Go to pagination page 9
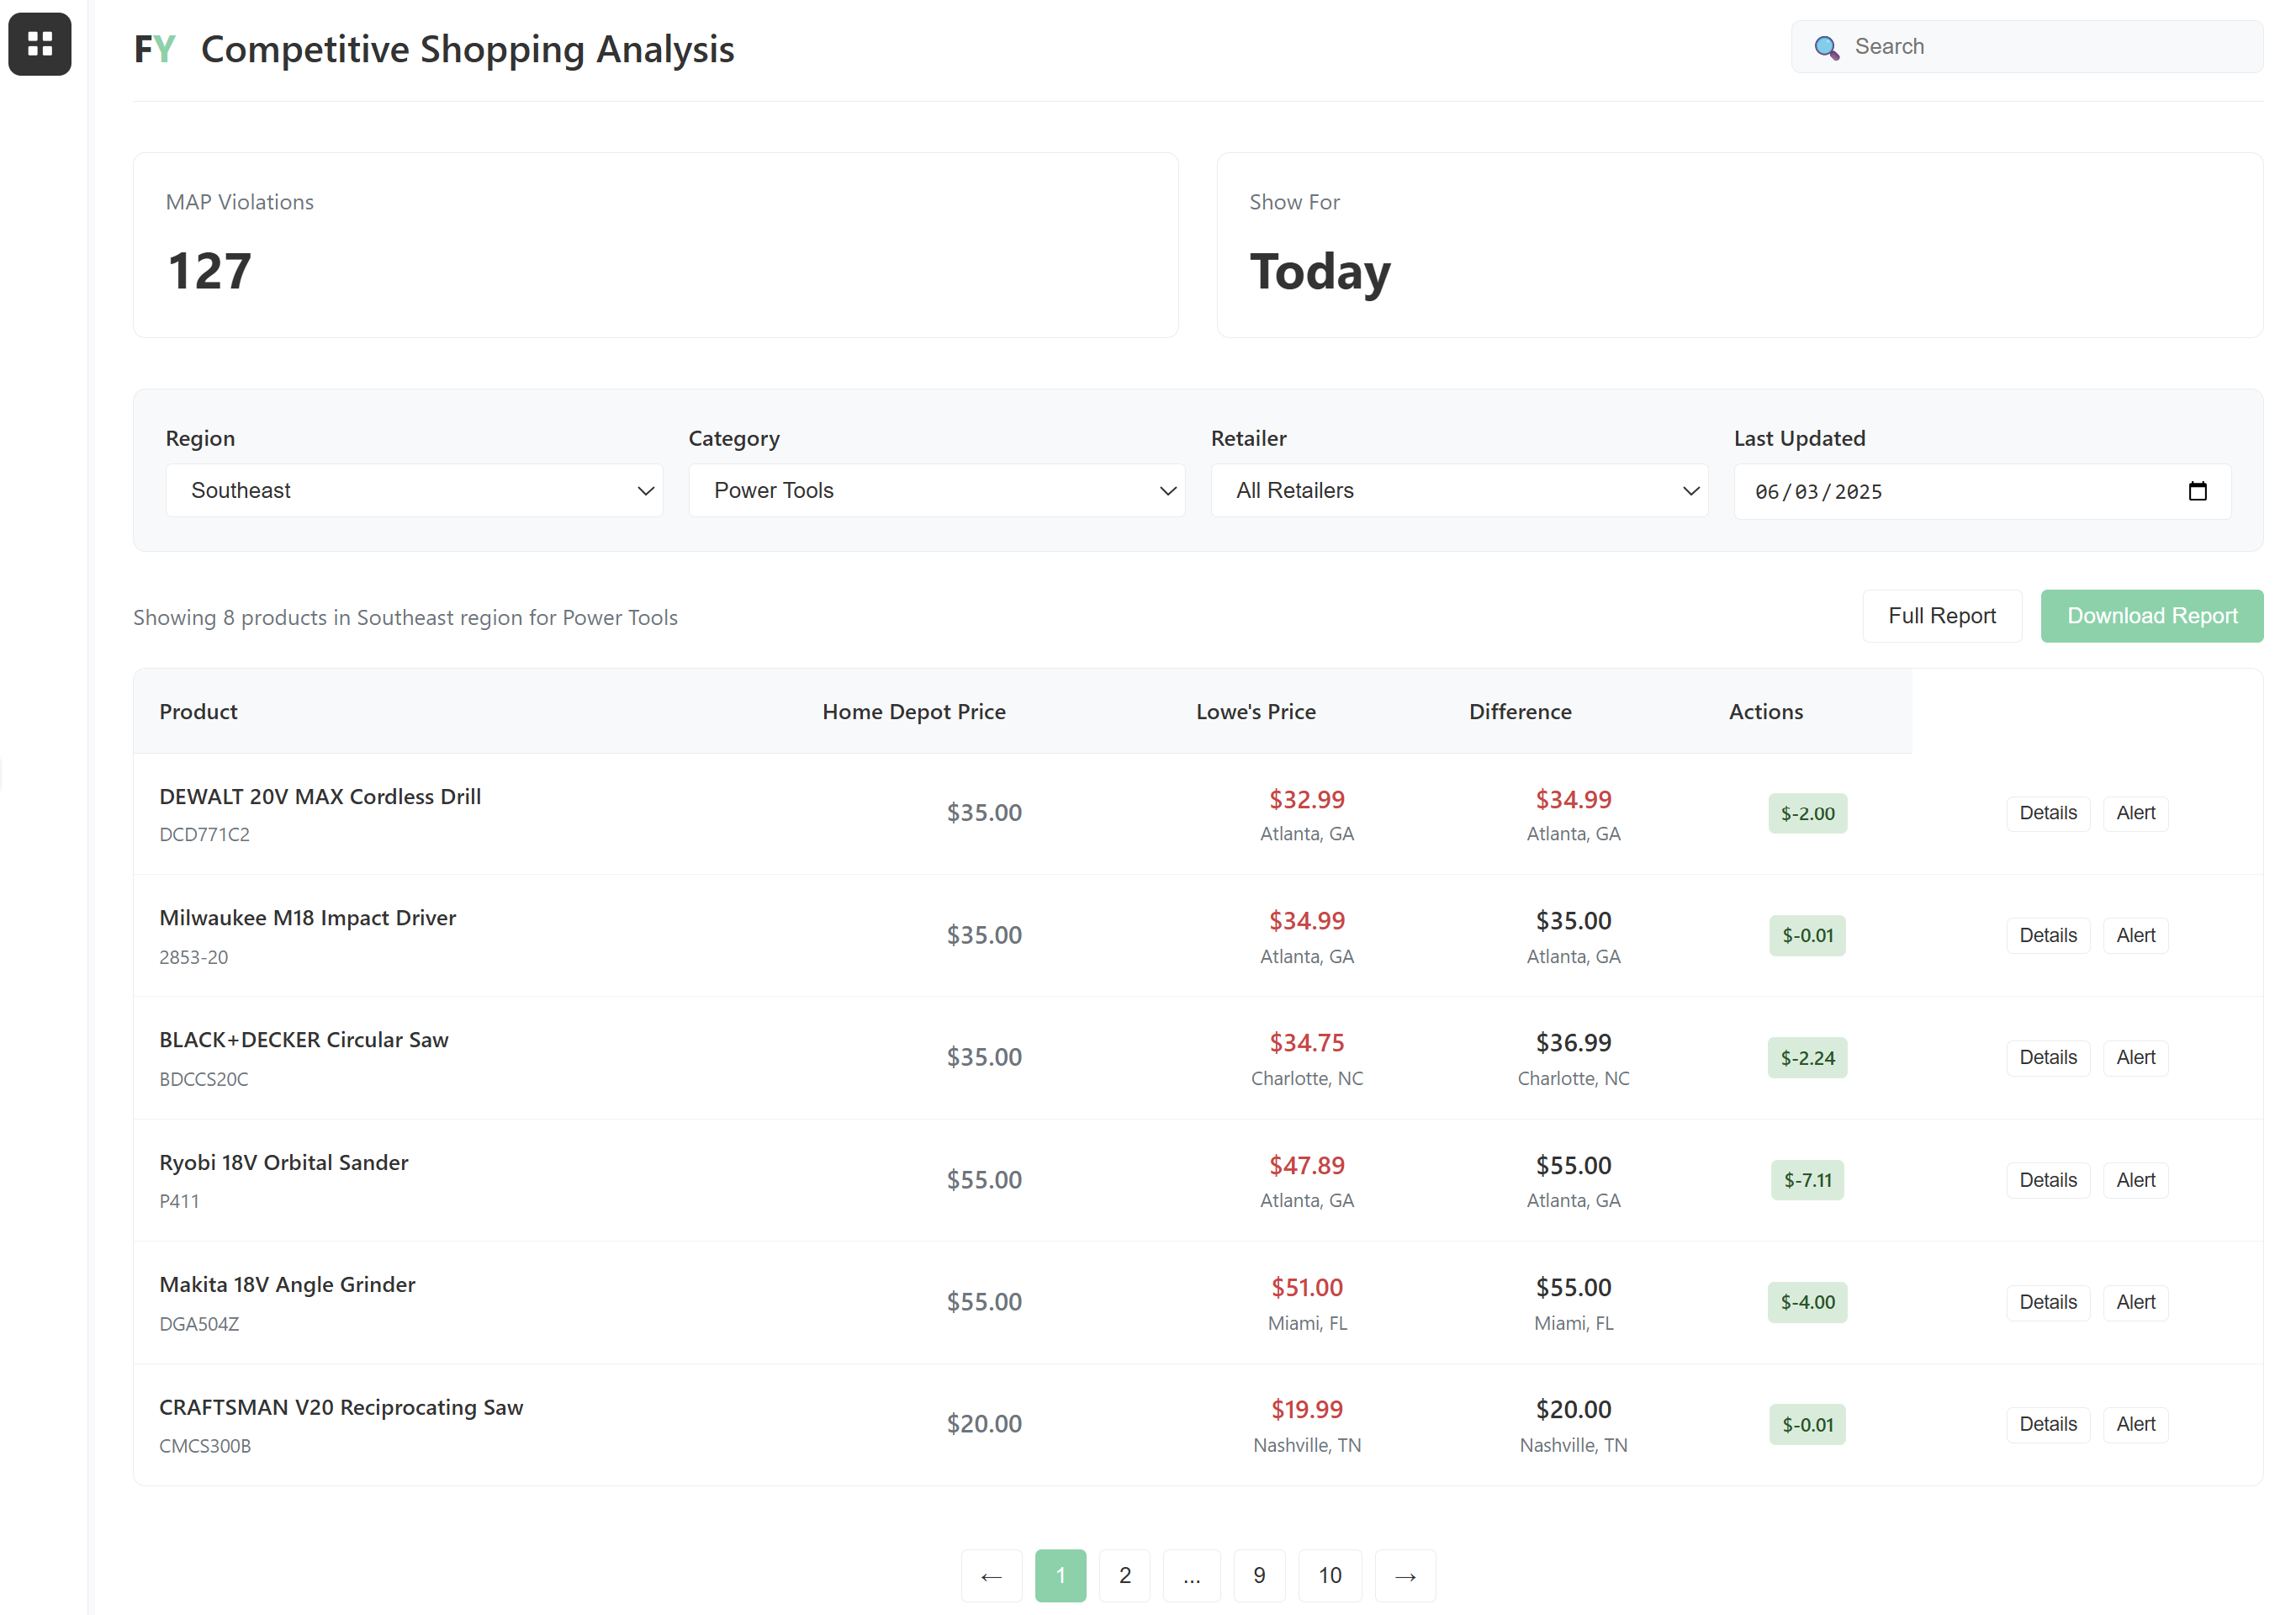Screen dimensions: 2296x1615 click(1259, 1576)
